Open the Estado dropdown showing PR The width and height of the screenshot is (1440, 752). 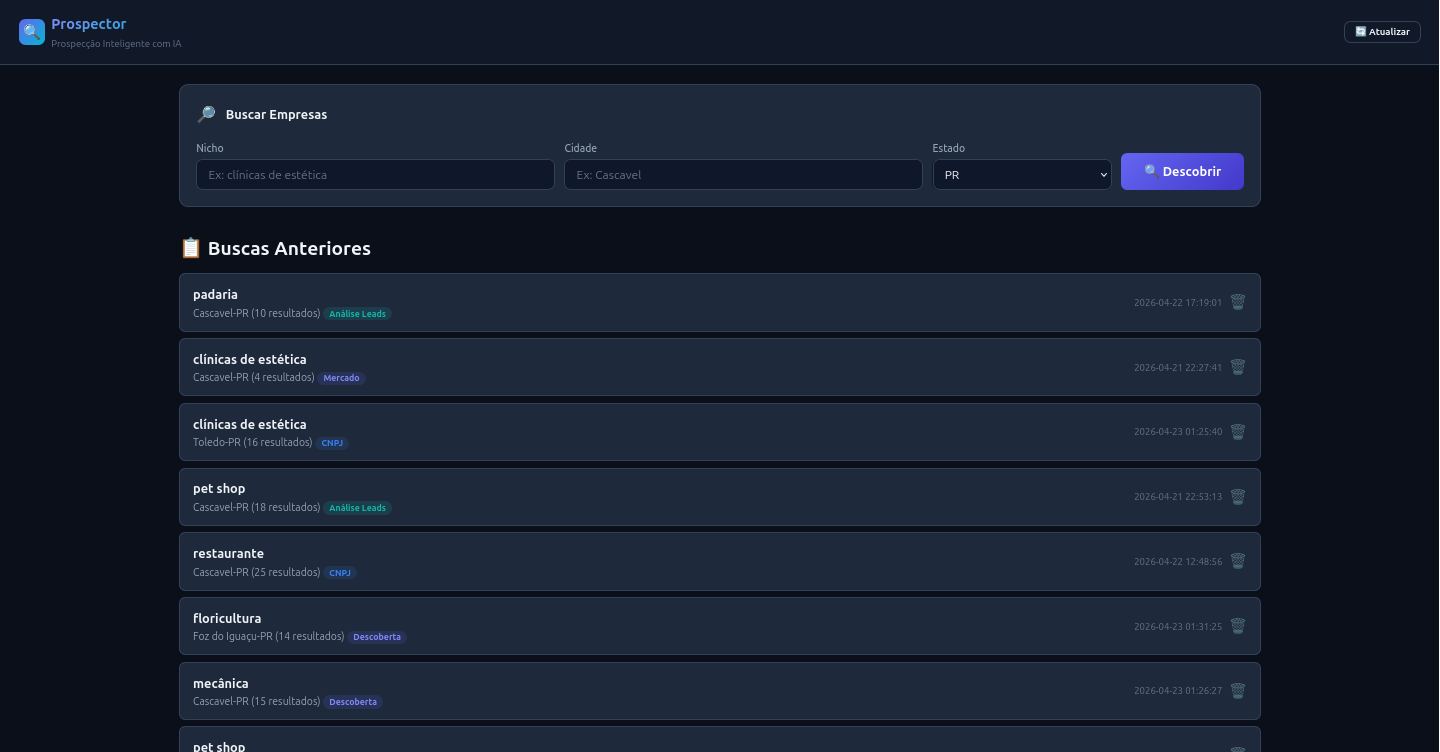(1022, 174)
